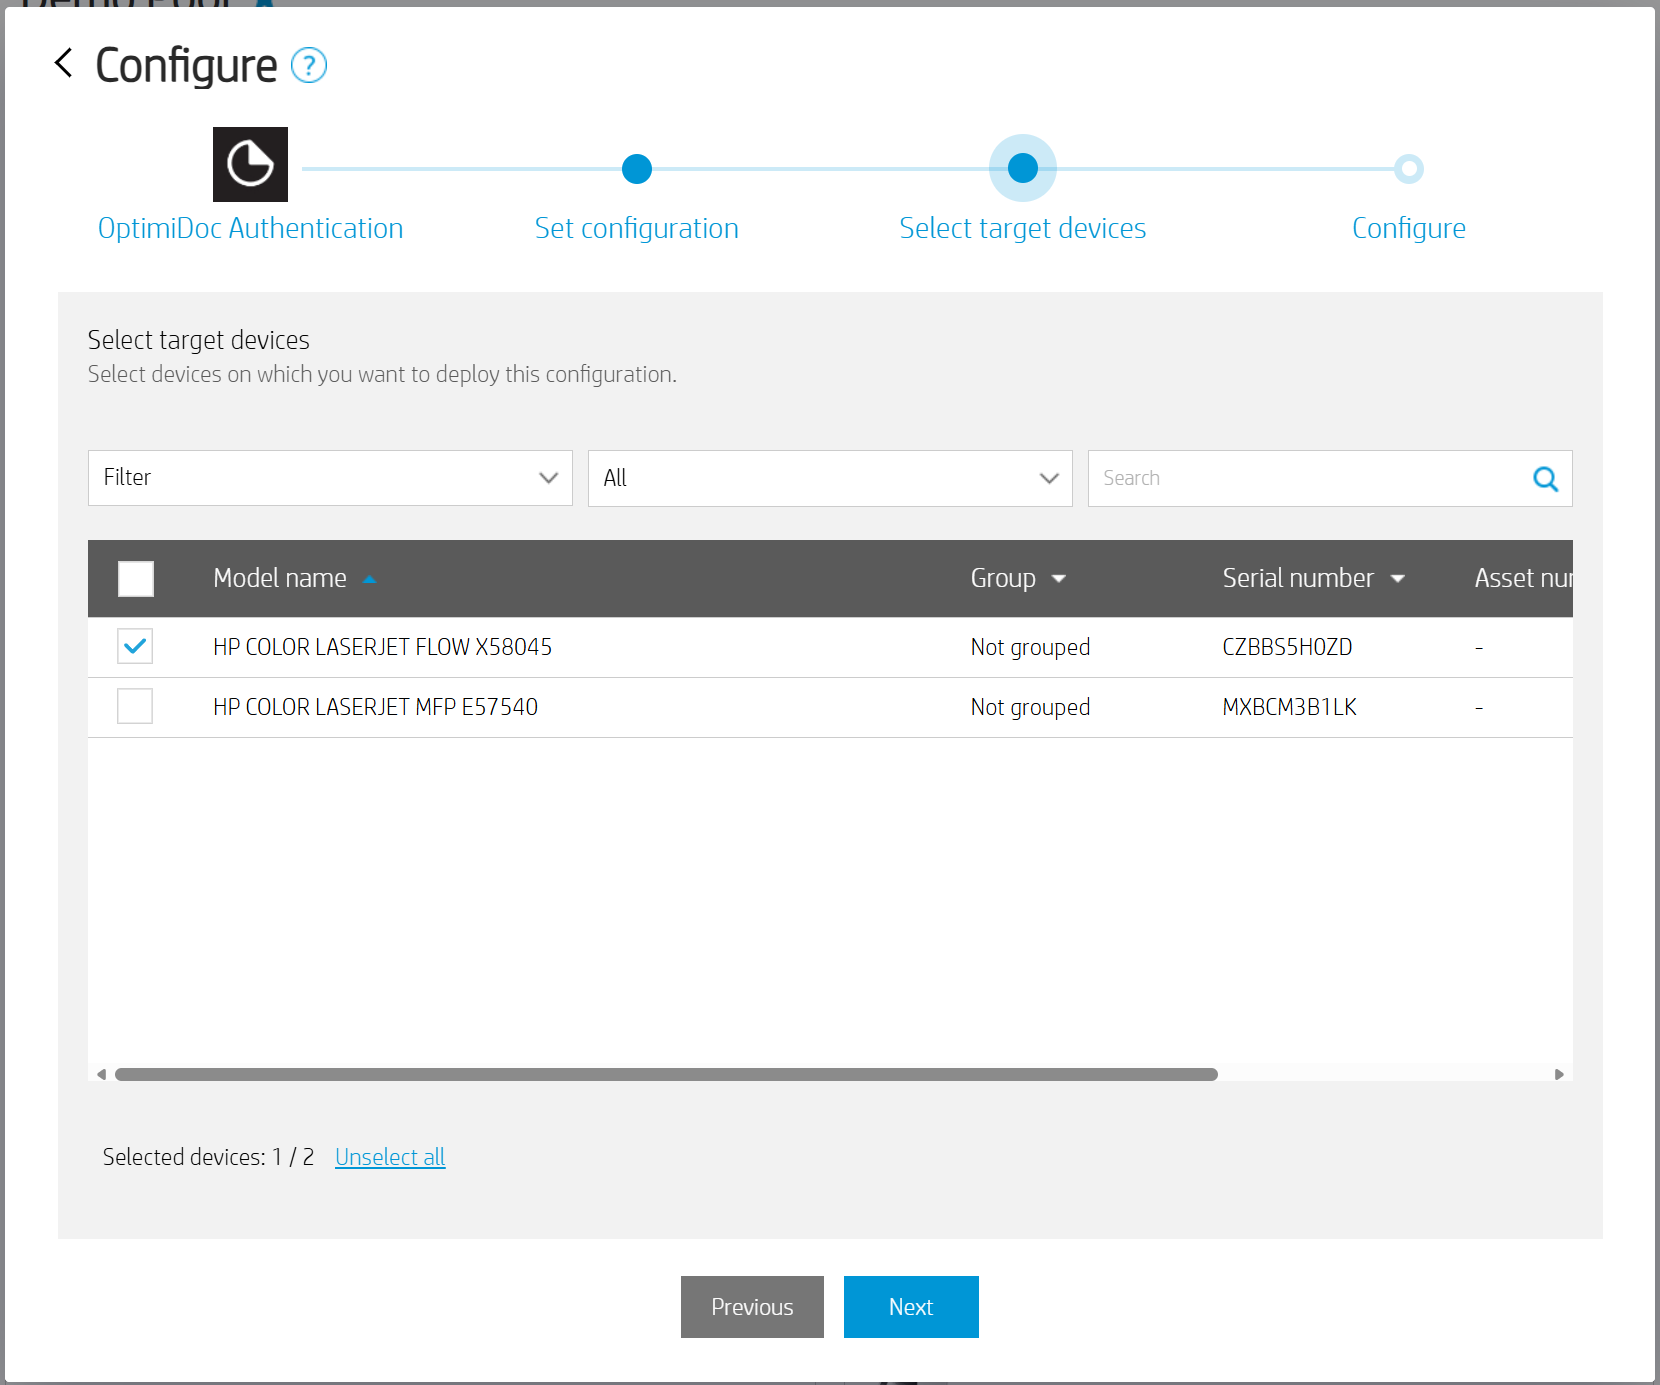Click the Unselect all link
The height and width of the screenshot is (1385, 1660).
coord(390,1157)
